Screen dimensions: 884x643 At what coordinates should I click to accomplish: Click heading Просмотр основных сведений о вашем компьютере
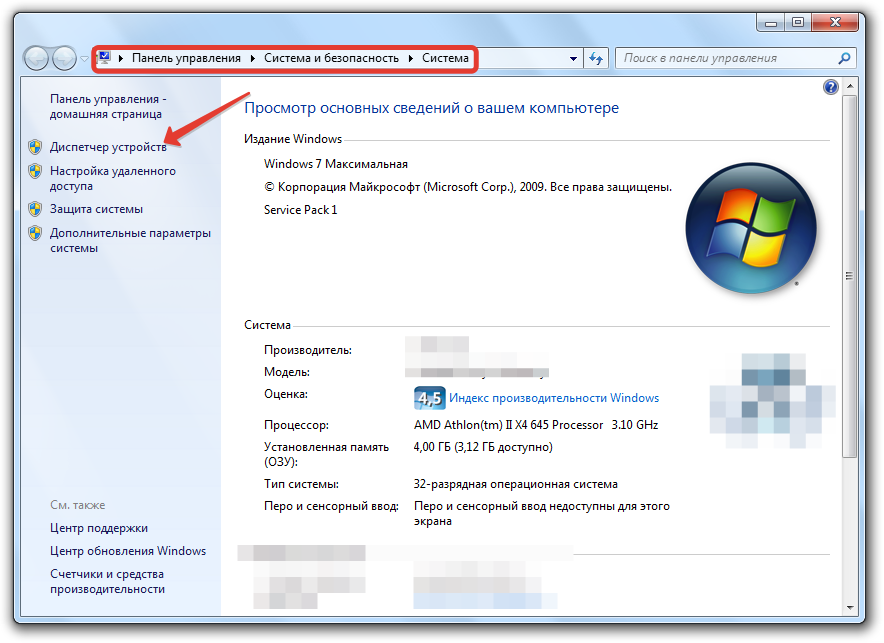(x=431, y=108)
